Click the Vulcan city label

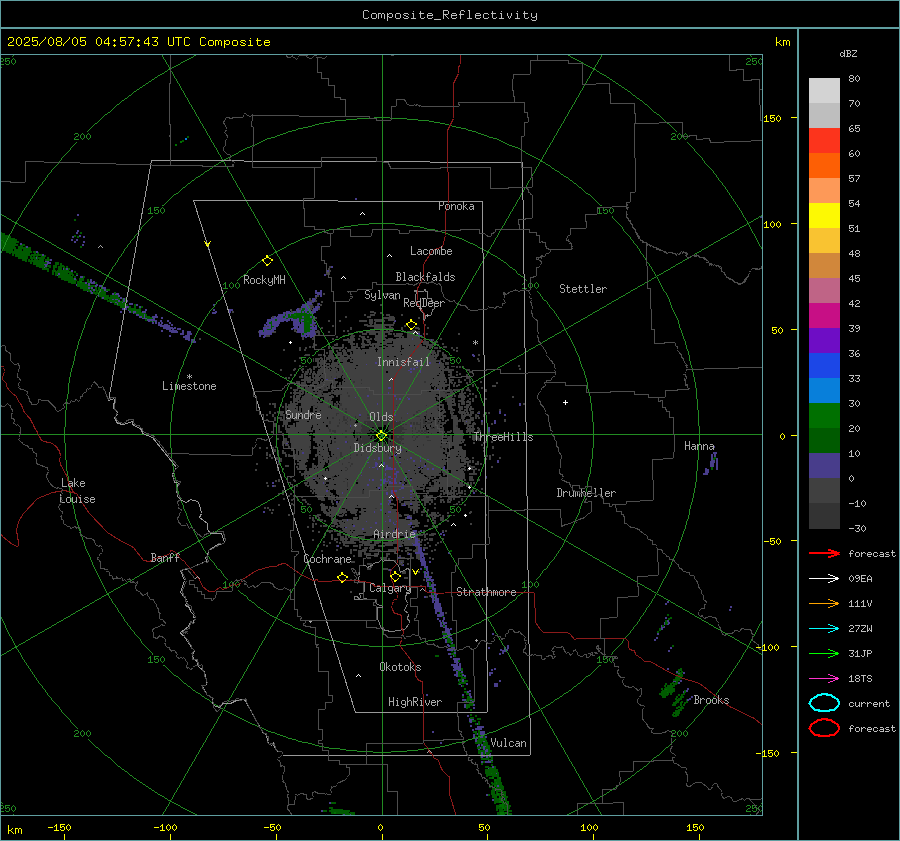508,743
